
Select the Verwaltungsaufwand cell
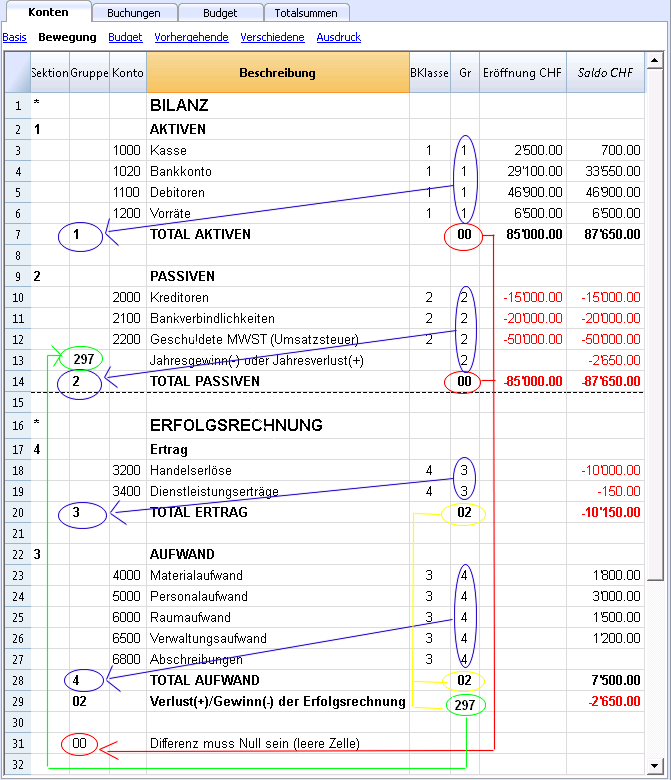(278, 638)
